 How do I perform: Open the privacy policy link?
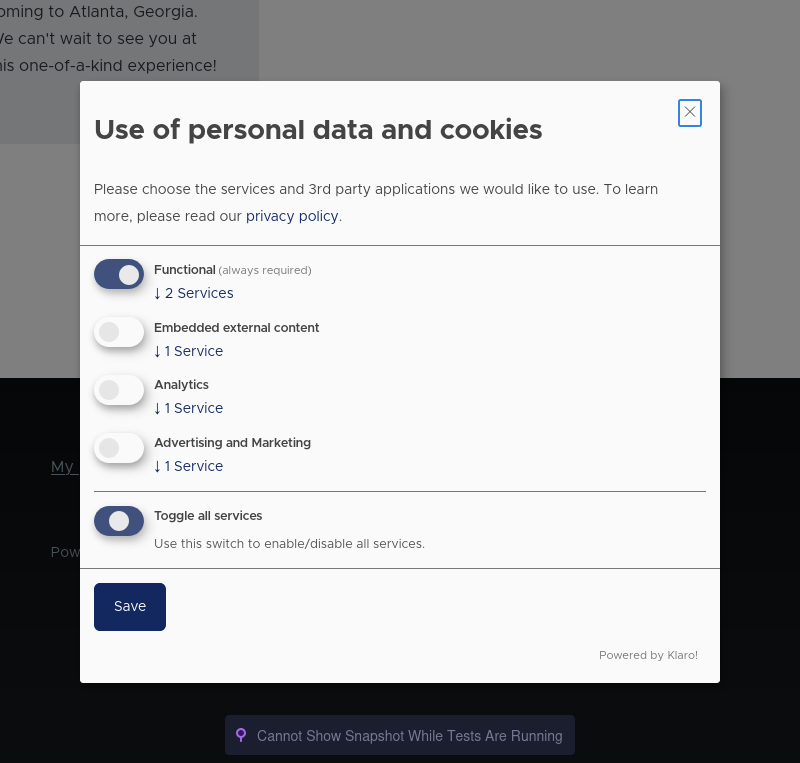click(x=292, y=217)
